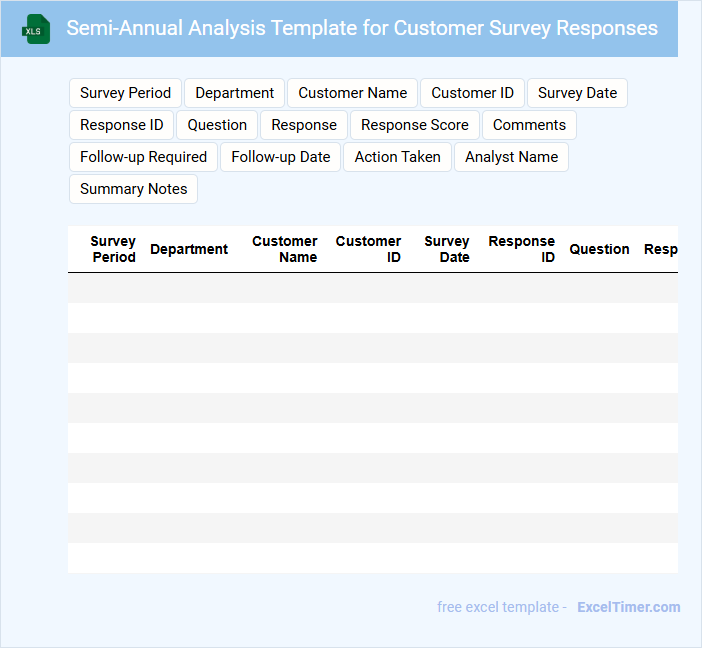
Task: Click the Analyst Name tag
Action: [x=511, y=157]
